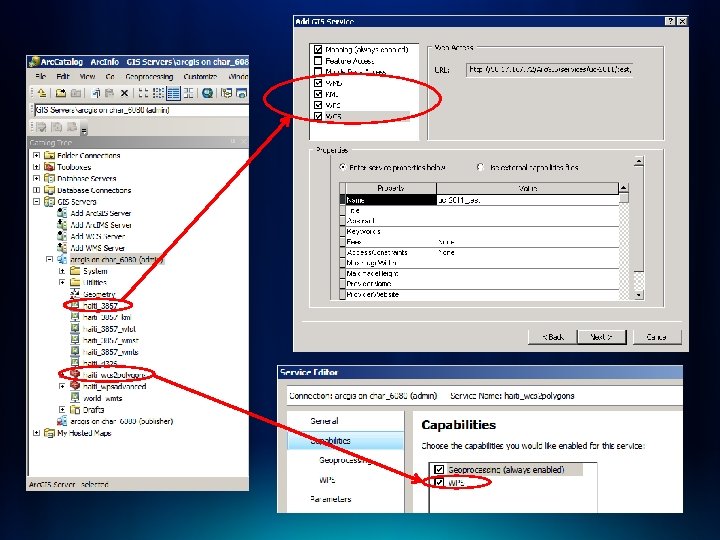720x540 pixels.
Task: Uncheck the WFS capability checkbox
Action: coord(318,105)
